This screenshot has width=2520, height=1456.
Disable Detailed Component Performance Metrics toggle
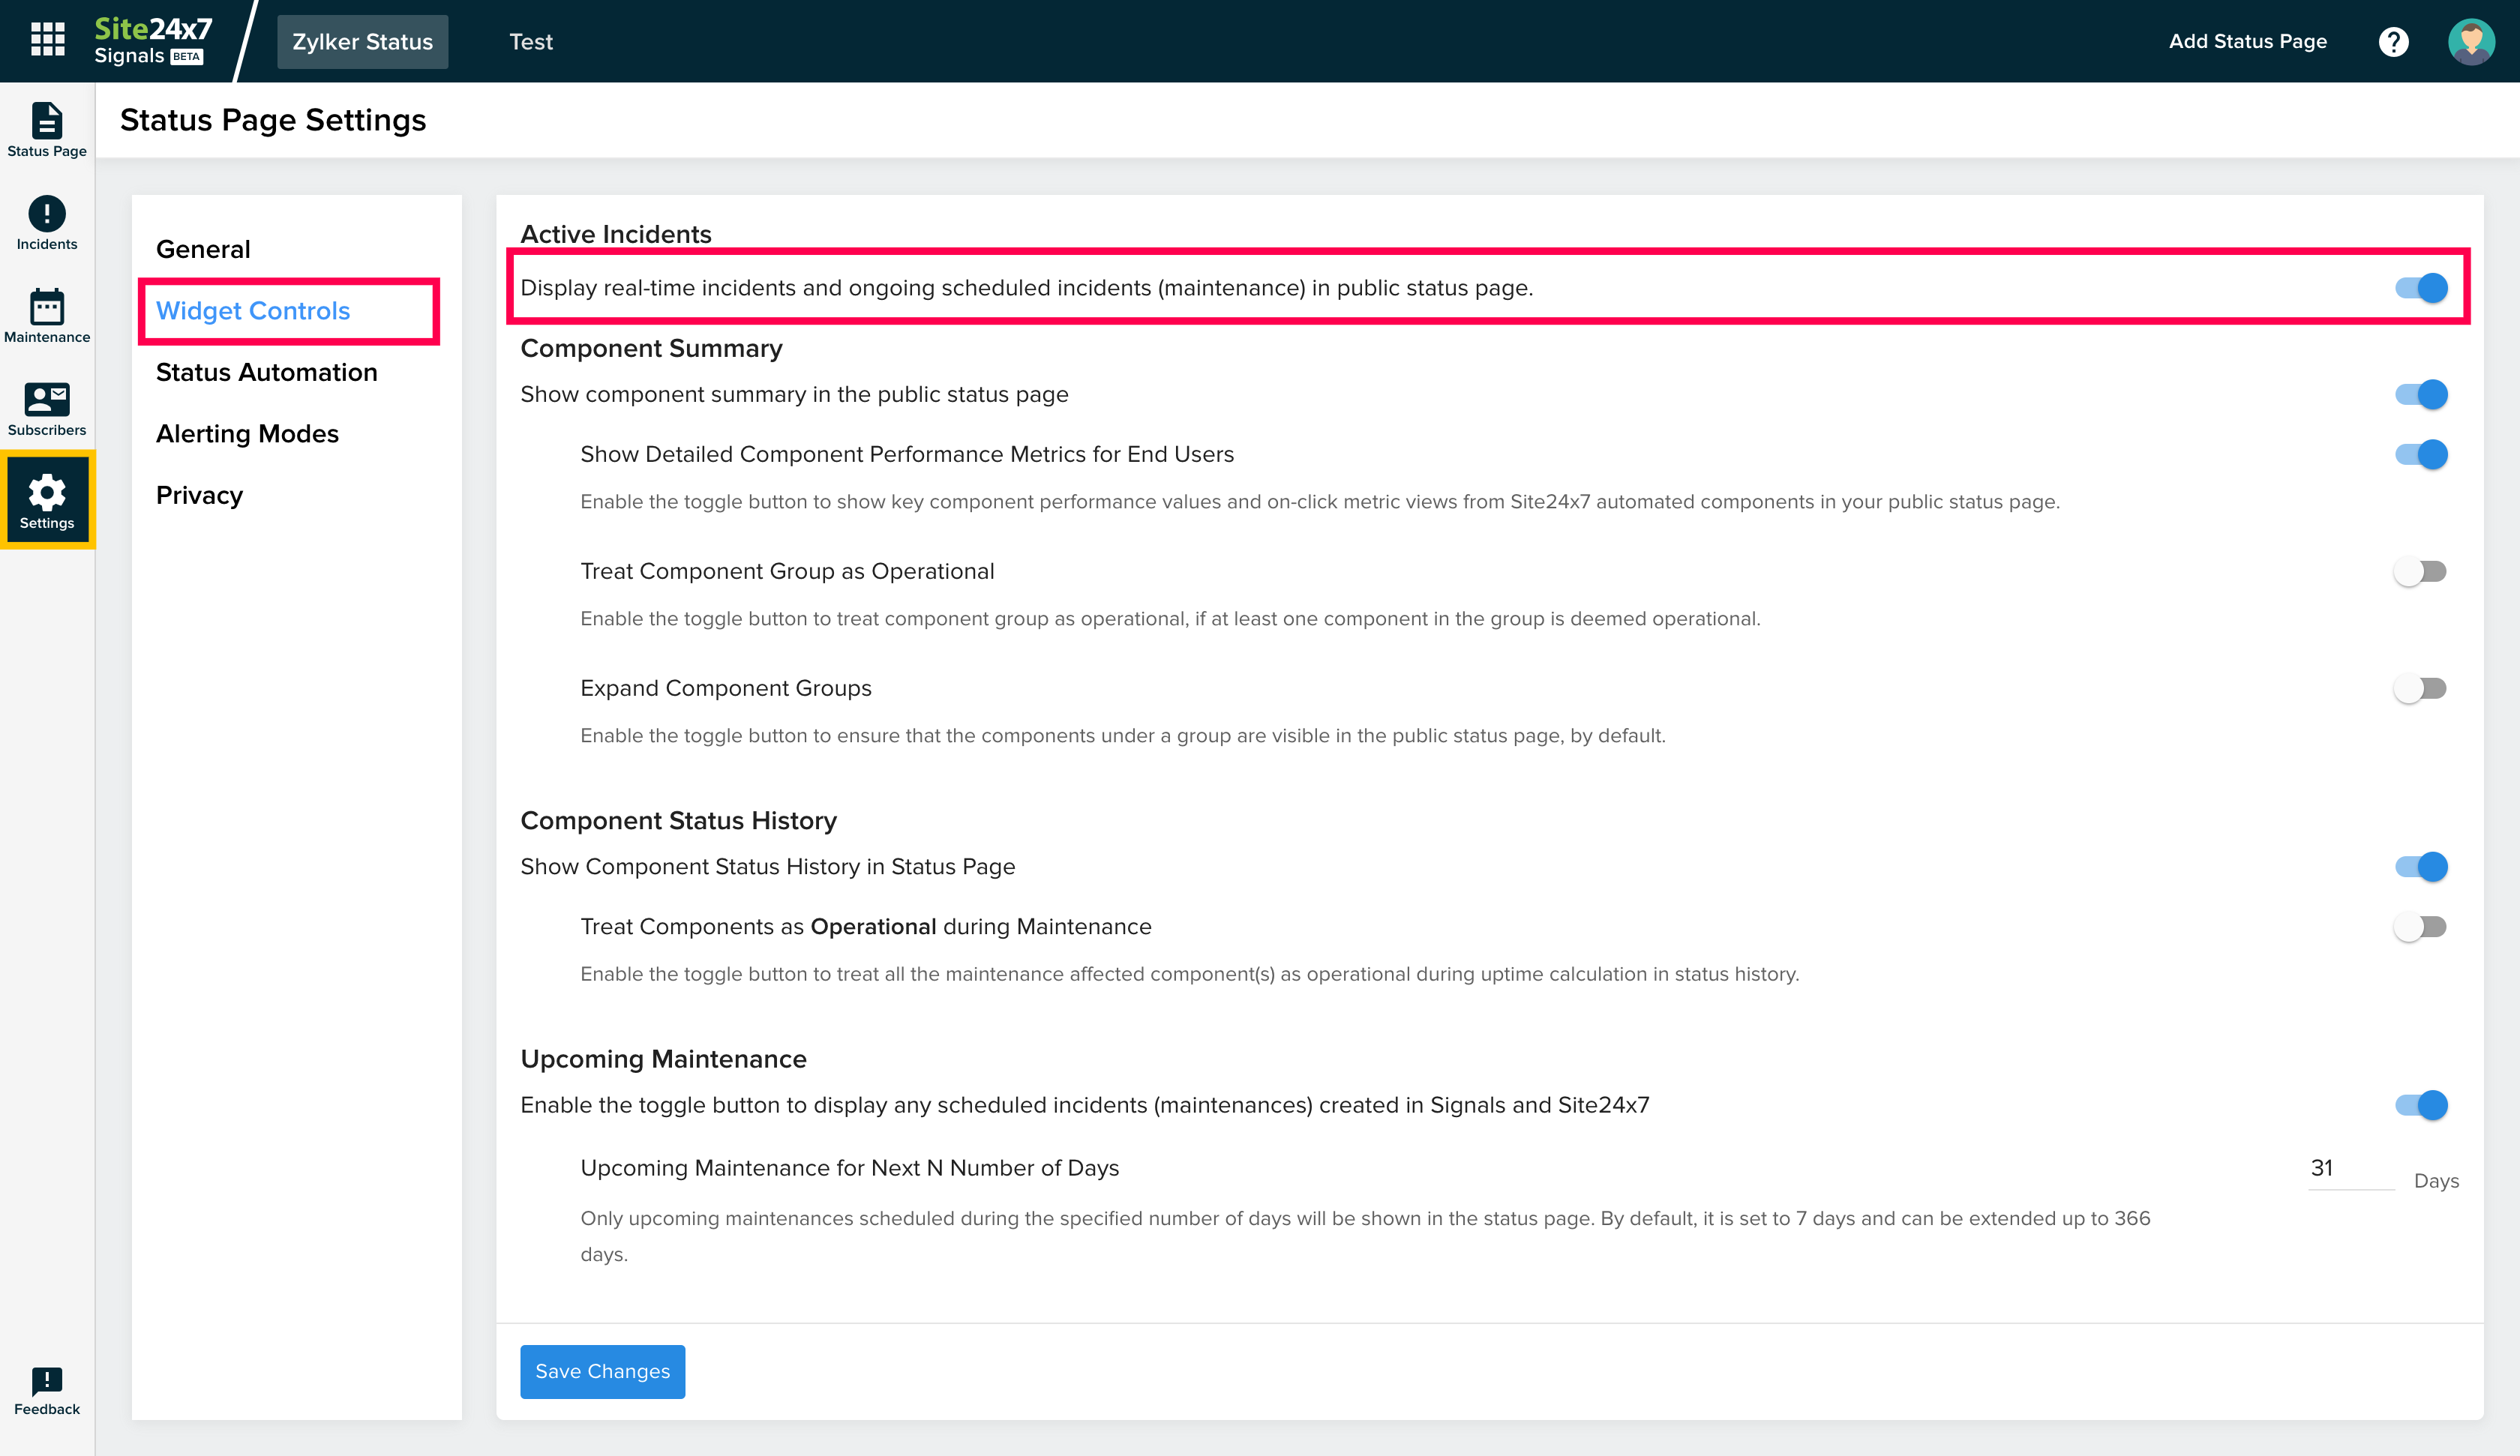pyautogui.click(x=2420, y=454)
